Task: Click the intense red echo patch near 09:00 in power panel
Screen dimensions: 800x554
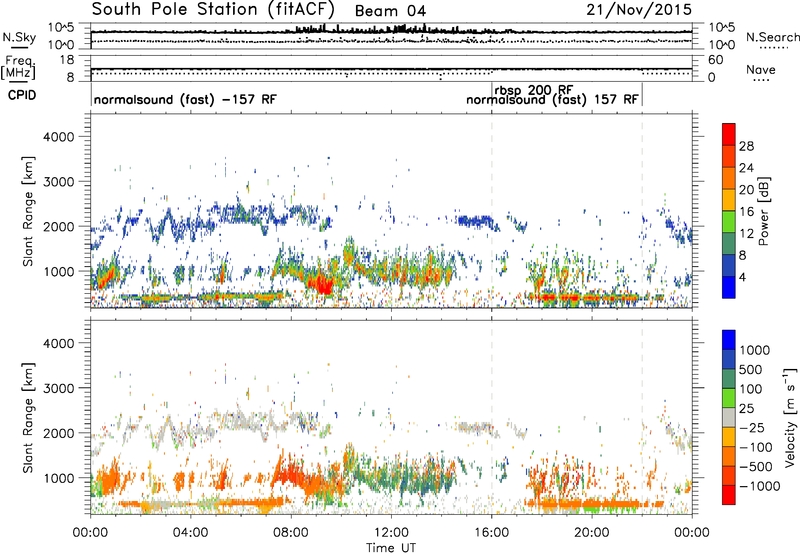Action: [x=322, y=284]
